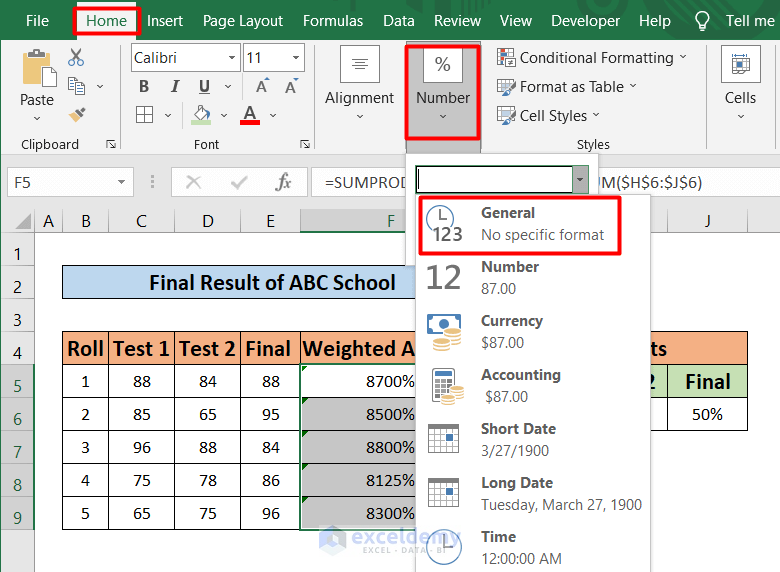This screenshot has width=780, height=572.
Task: Apply the red Font Color
Action: [250, 115]
